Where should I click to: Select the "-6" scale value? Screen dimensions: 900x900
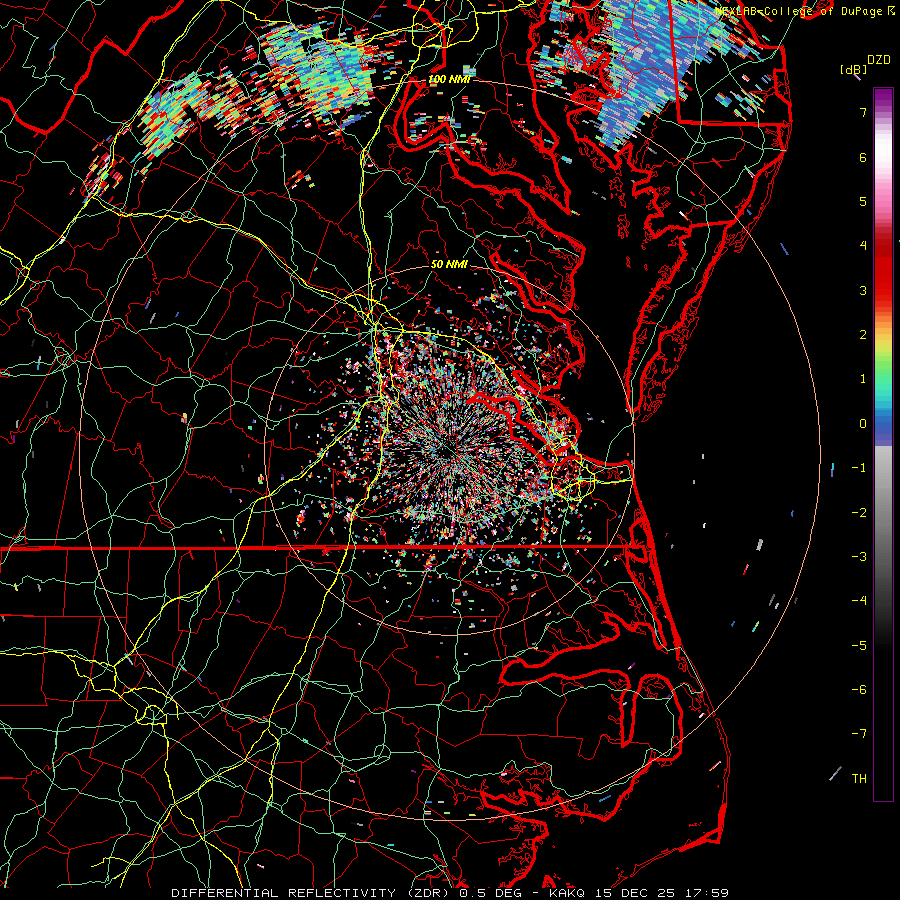(859, 689)
